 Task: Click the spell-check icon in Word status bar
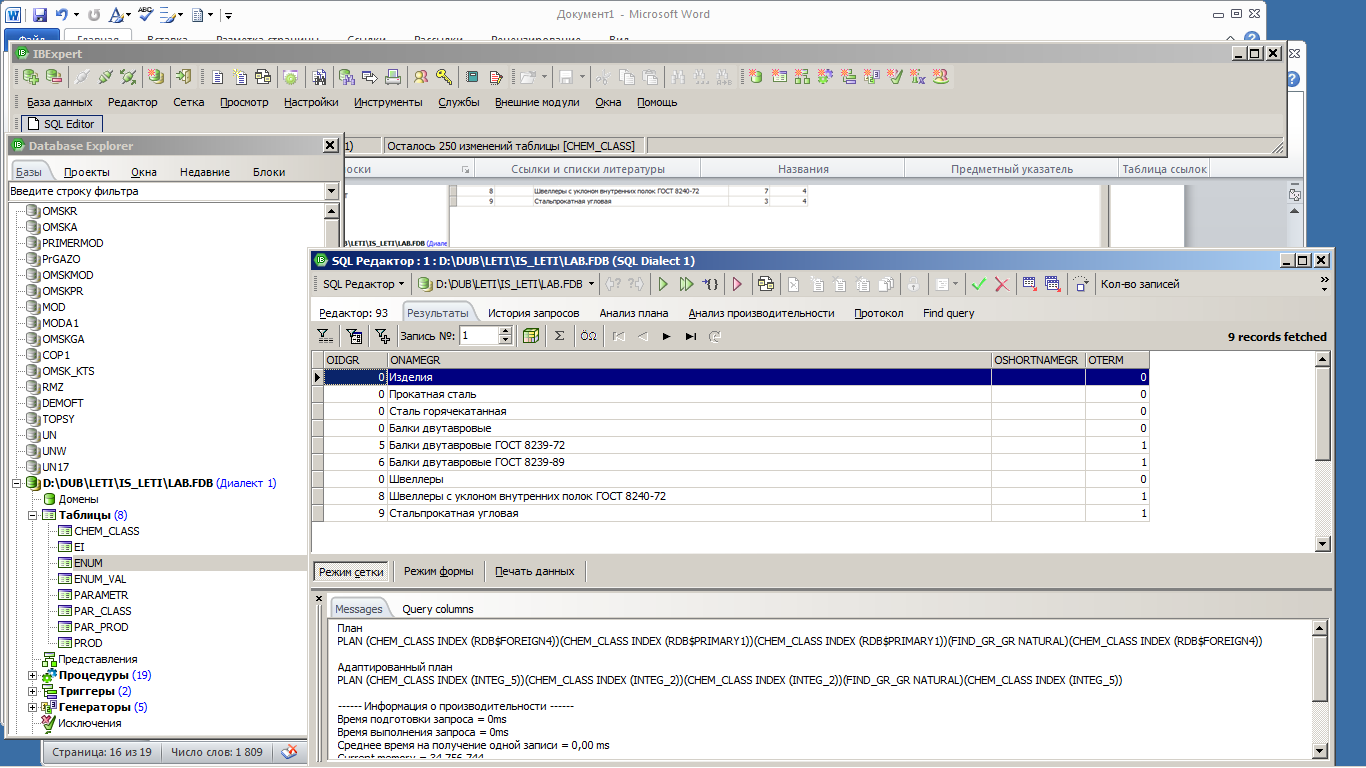[289, 751]
